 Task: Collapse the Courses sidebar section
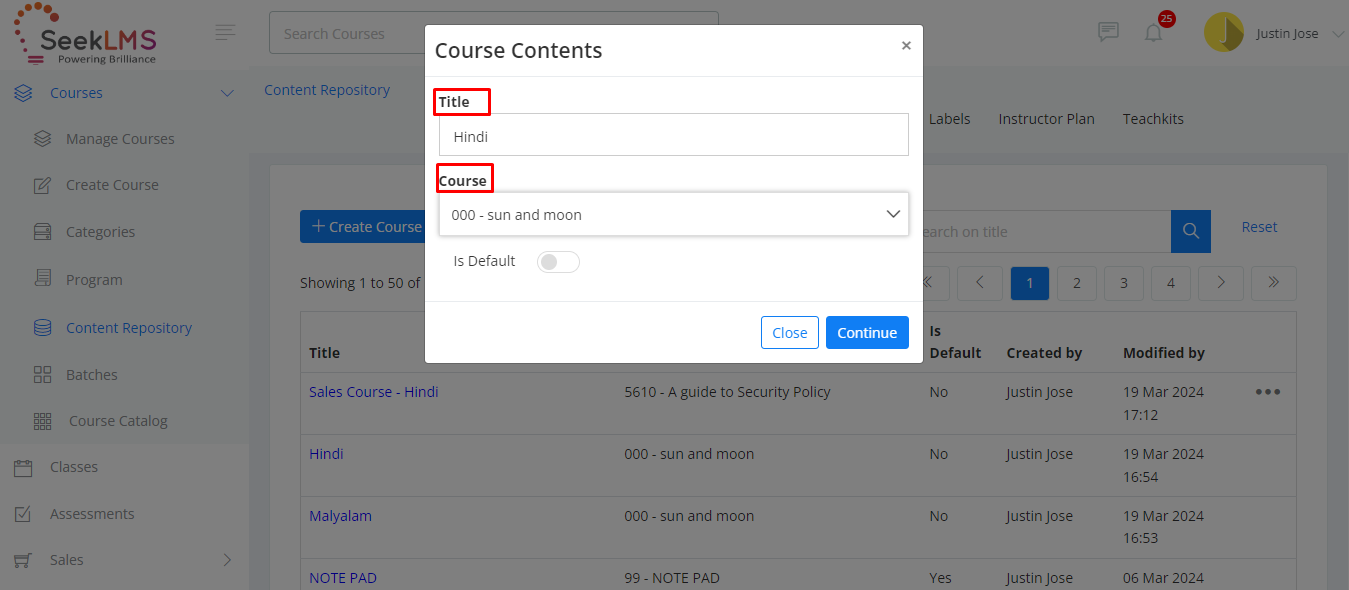click(x=227, y=93)
